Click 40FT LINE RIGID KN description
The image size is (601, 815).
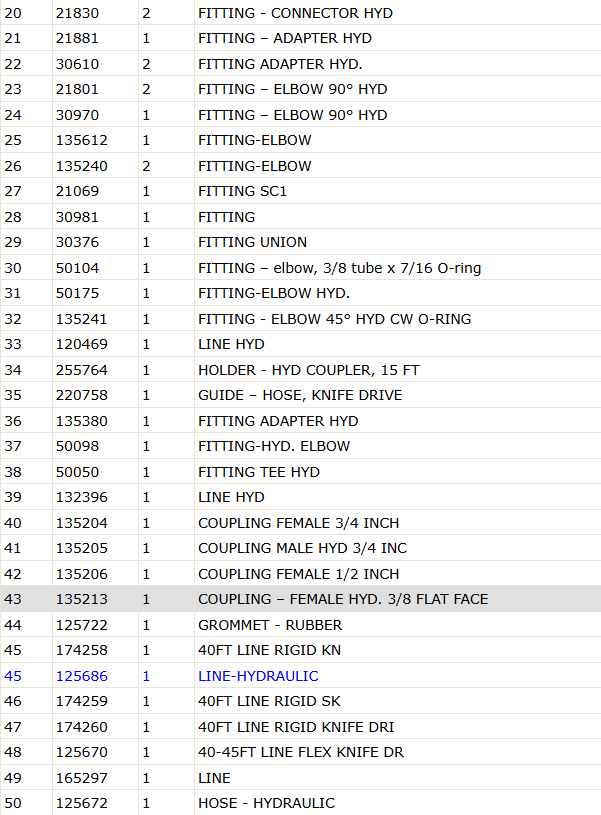click(x=269, y=650)
